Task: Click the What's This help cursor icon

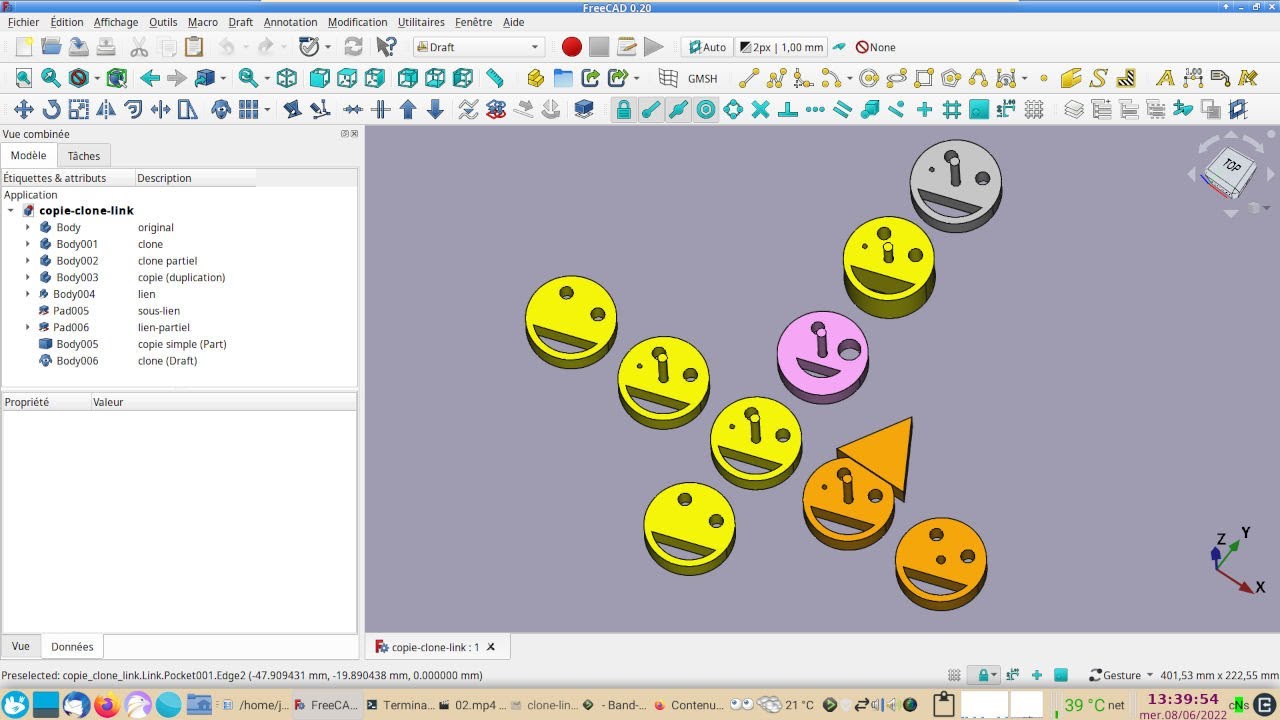Action: 386,47
